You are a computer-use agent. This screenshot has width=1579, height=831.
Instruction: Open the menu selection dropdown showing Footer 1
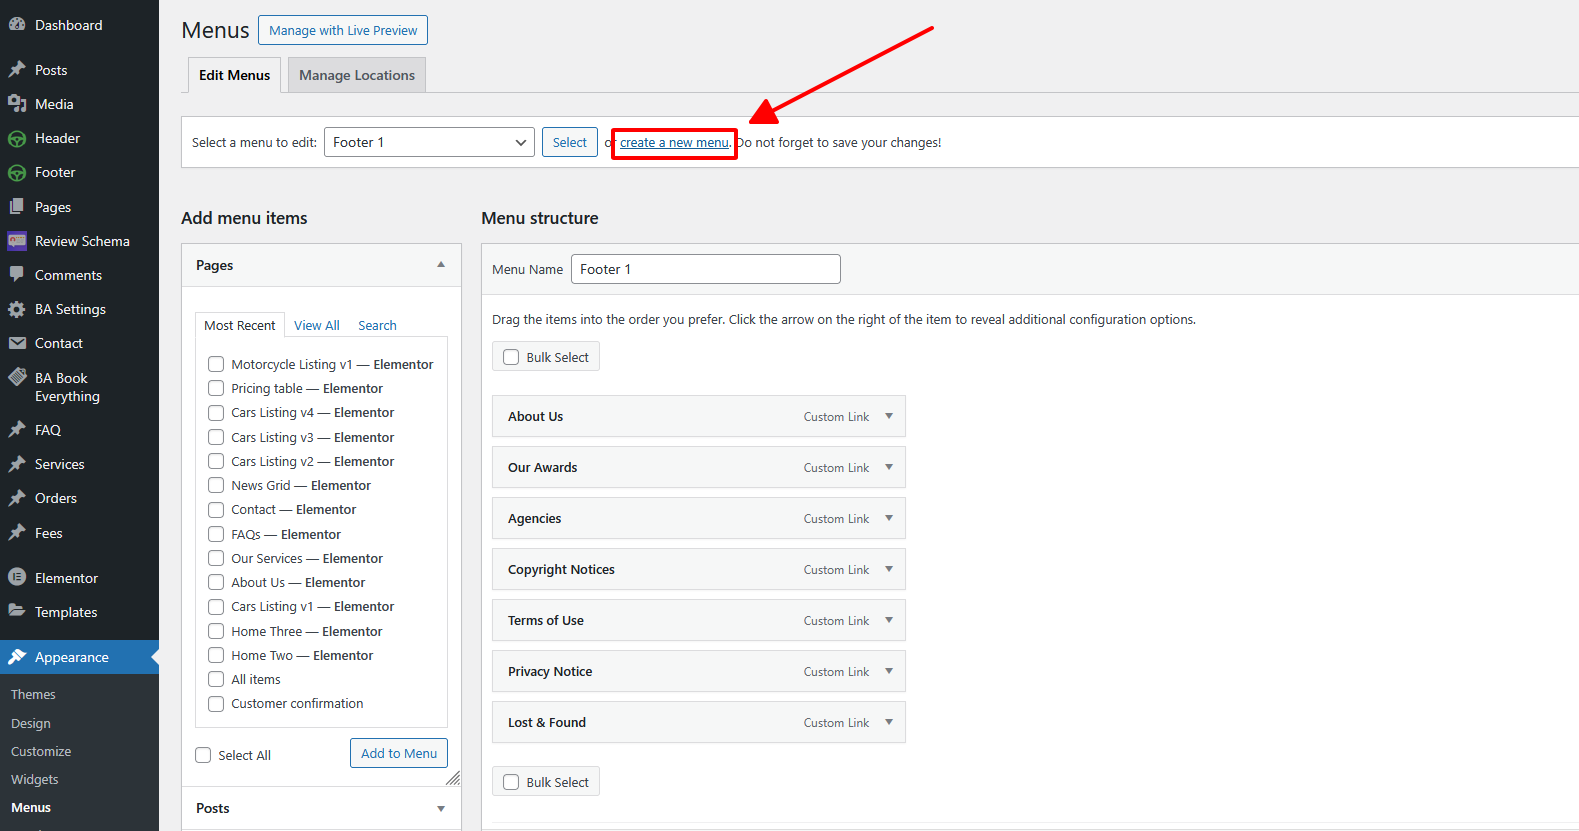(x=429, y=143)
